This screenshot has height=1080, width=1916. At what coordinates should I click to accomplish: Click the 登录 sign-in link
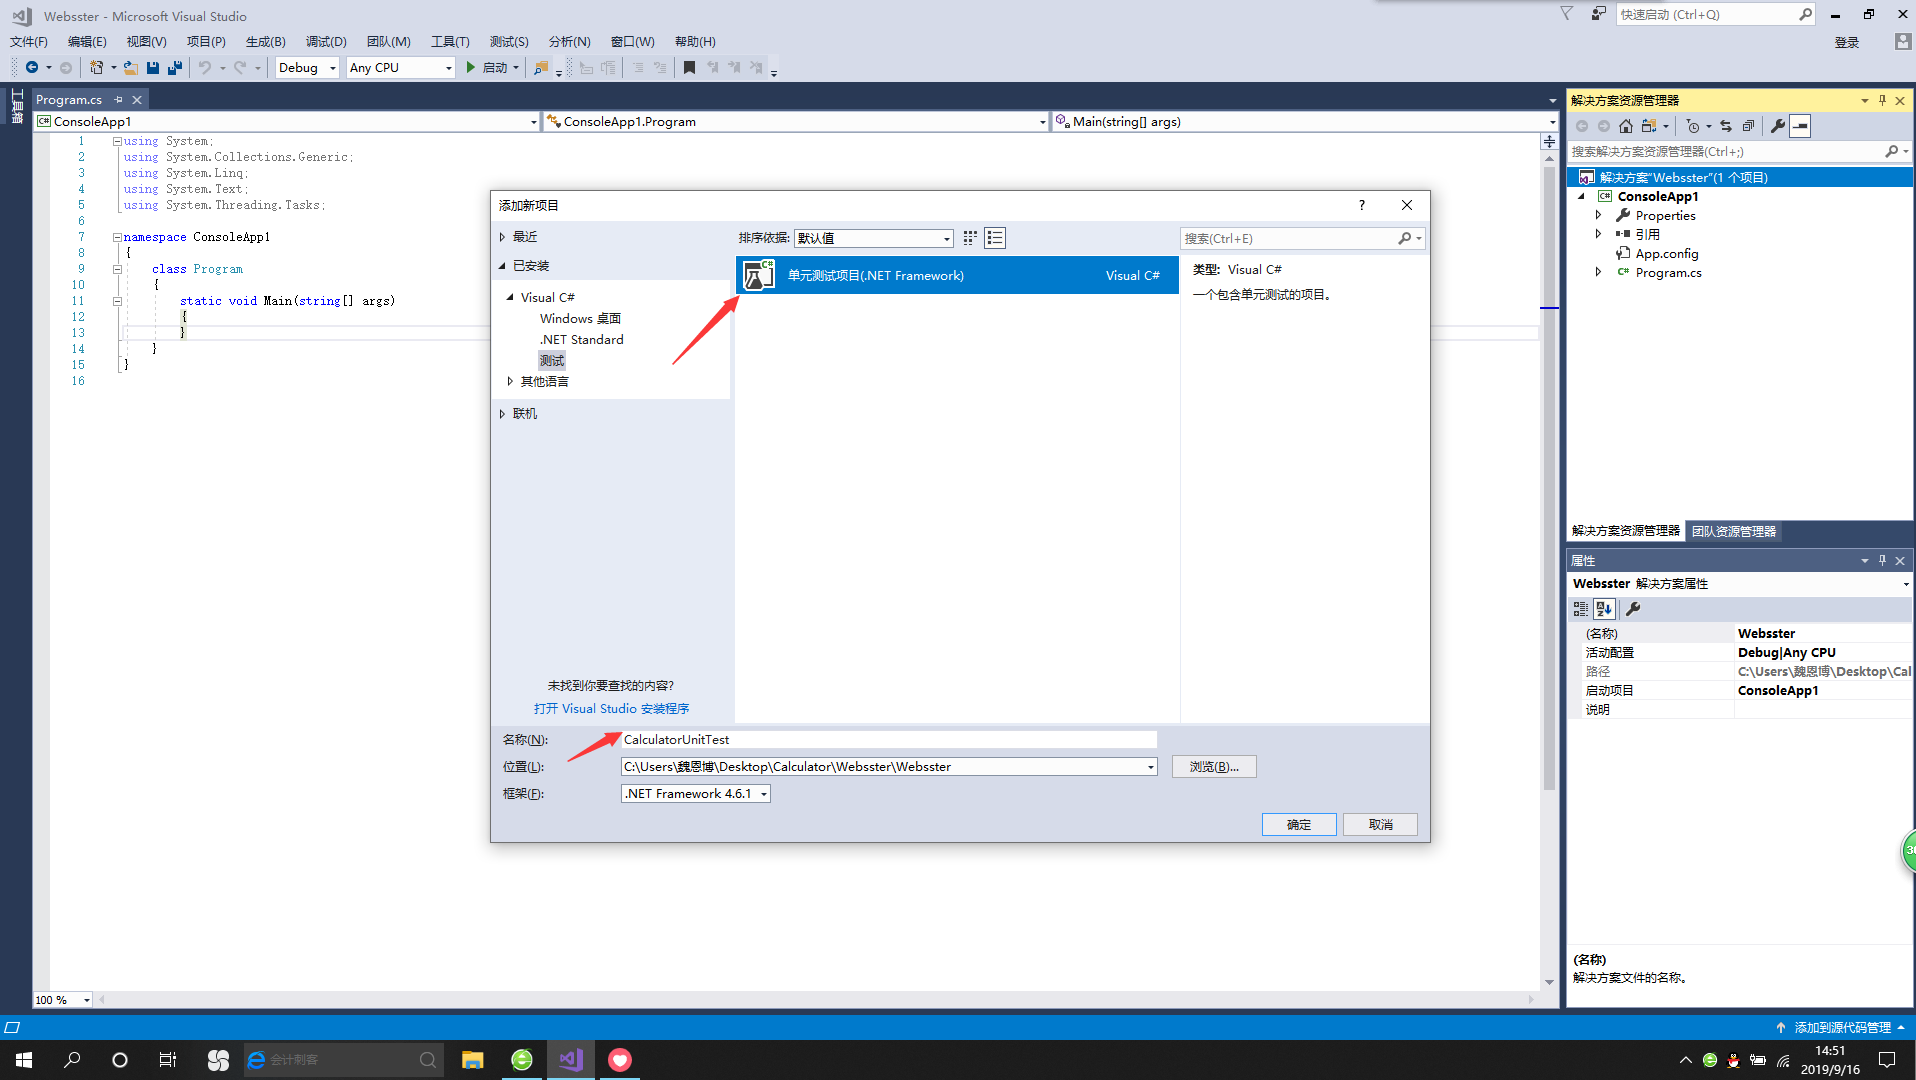pyautogui.click(x=1846, y=42)
